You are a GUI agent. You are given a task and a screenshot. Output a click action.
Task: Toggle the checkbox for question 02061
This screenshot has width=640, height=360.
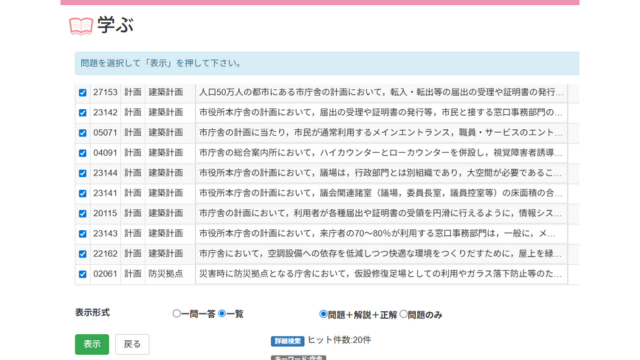(x=82, y=274)
